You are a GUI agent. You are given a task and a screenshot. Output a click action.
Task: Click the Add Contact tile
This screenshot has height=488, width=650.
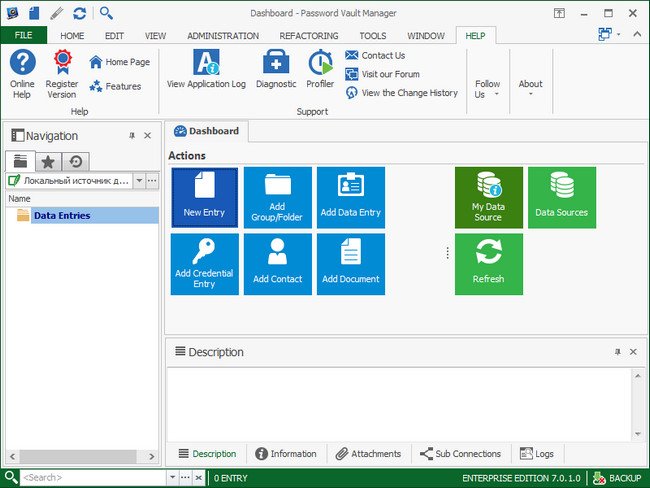[x=278, y=264]
